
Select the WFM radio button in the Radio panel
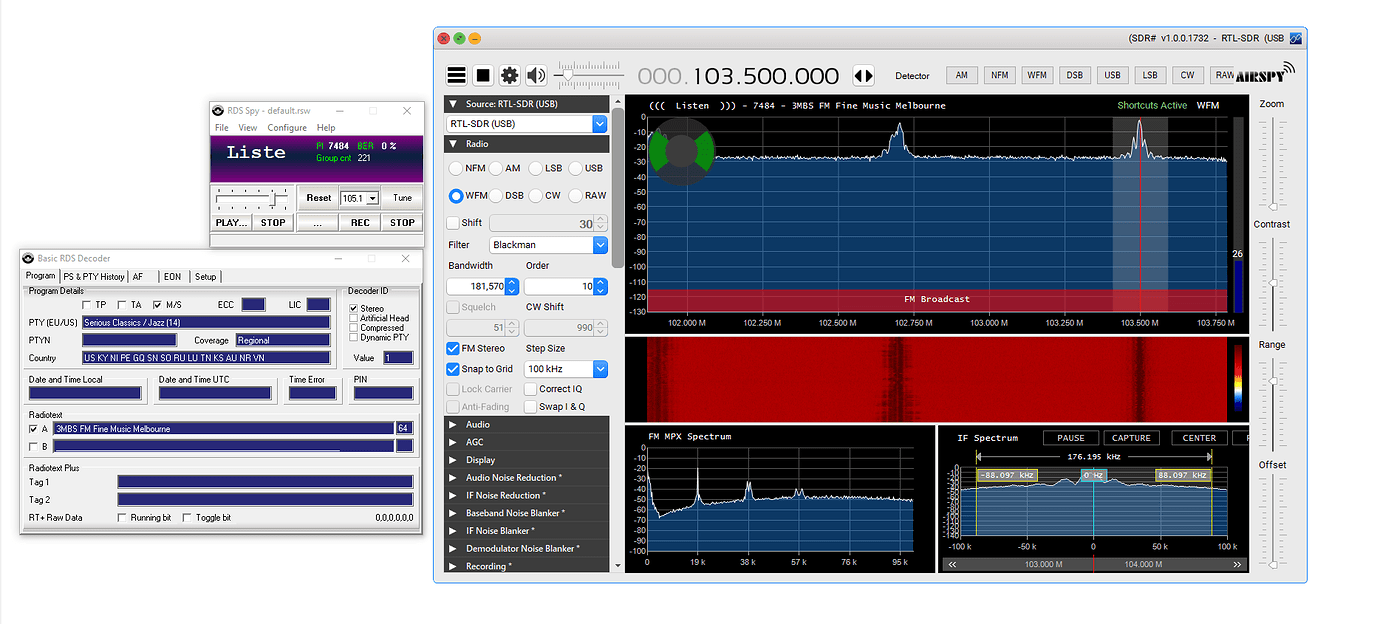pos(455,195)
